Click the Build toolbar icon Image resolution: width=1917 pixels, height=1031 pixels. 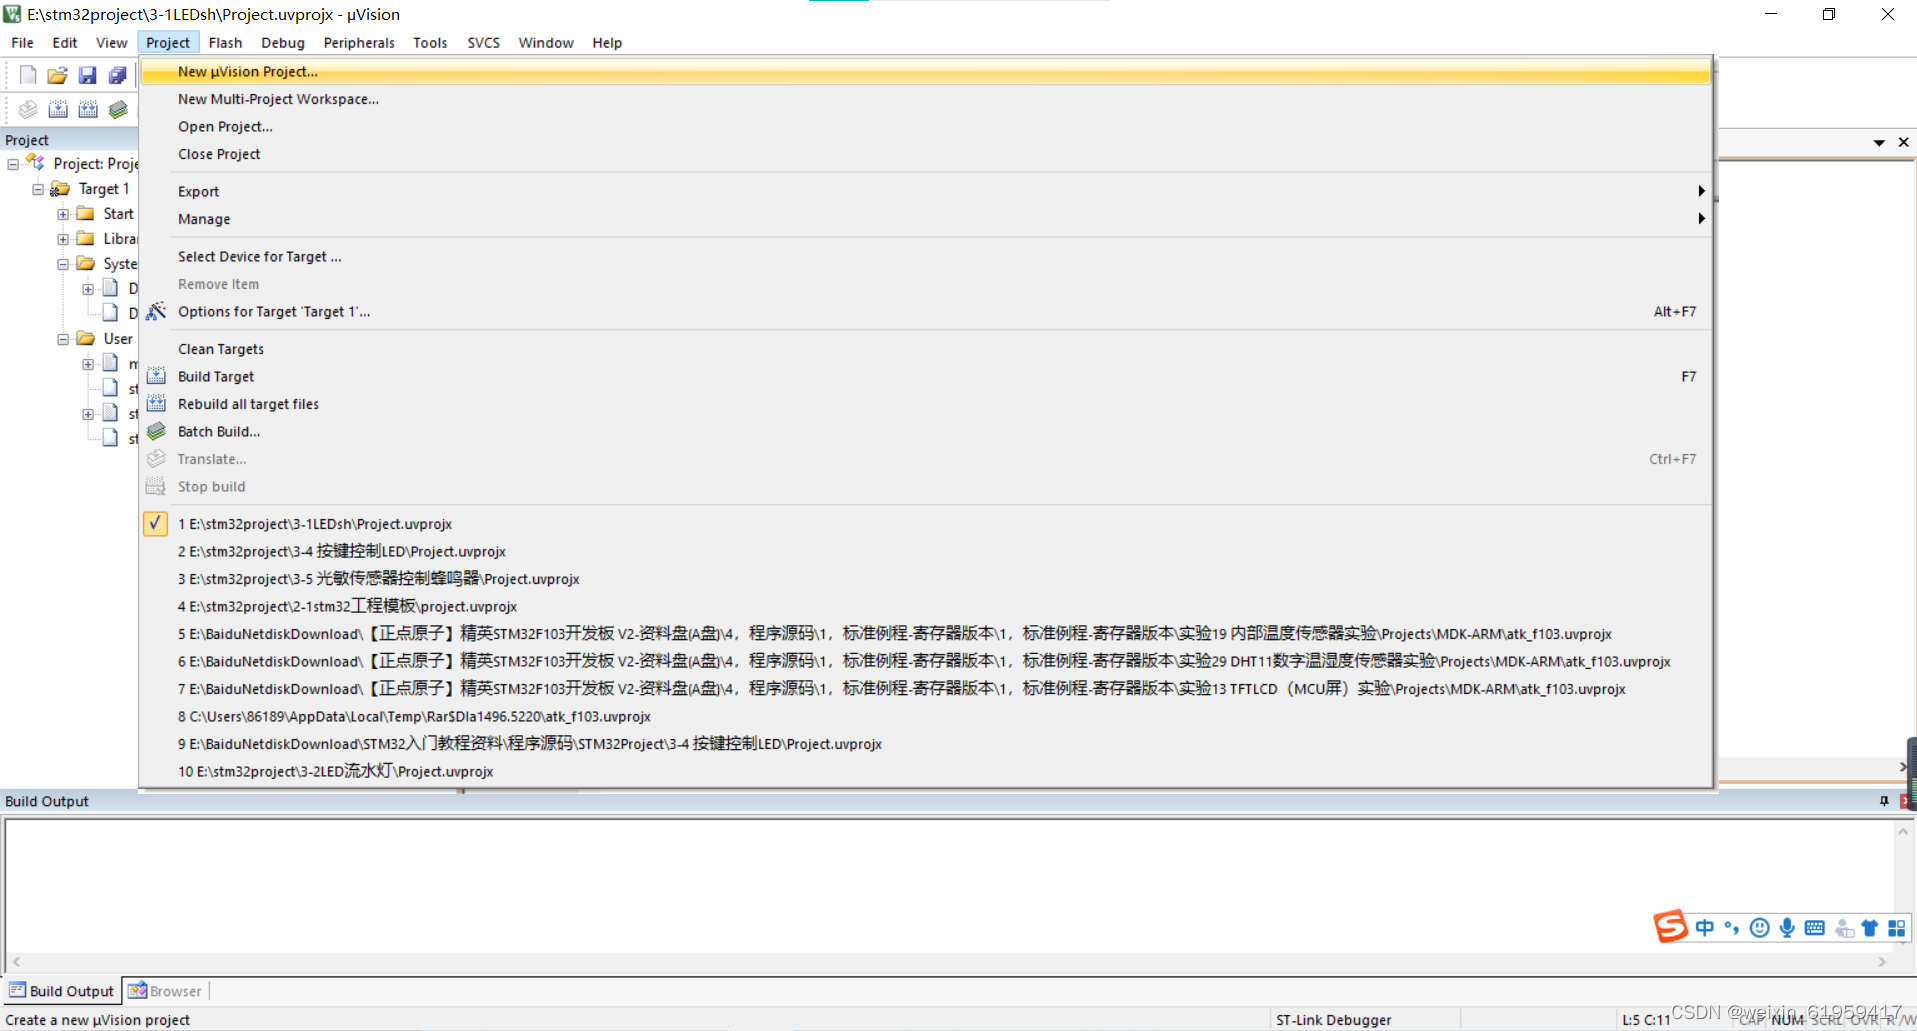58,109
